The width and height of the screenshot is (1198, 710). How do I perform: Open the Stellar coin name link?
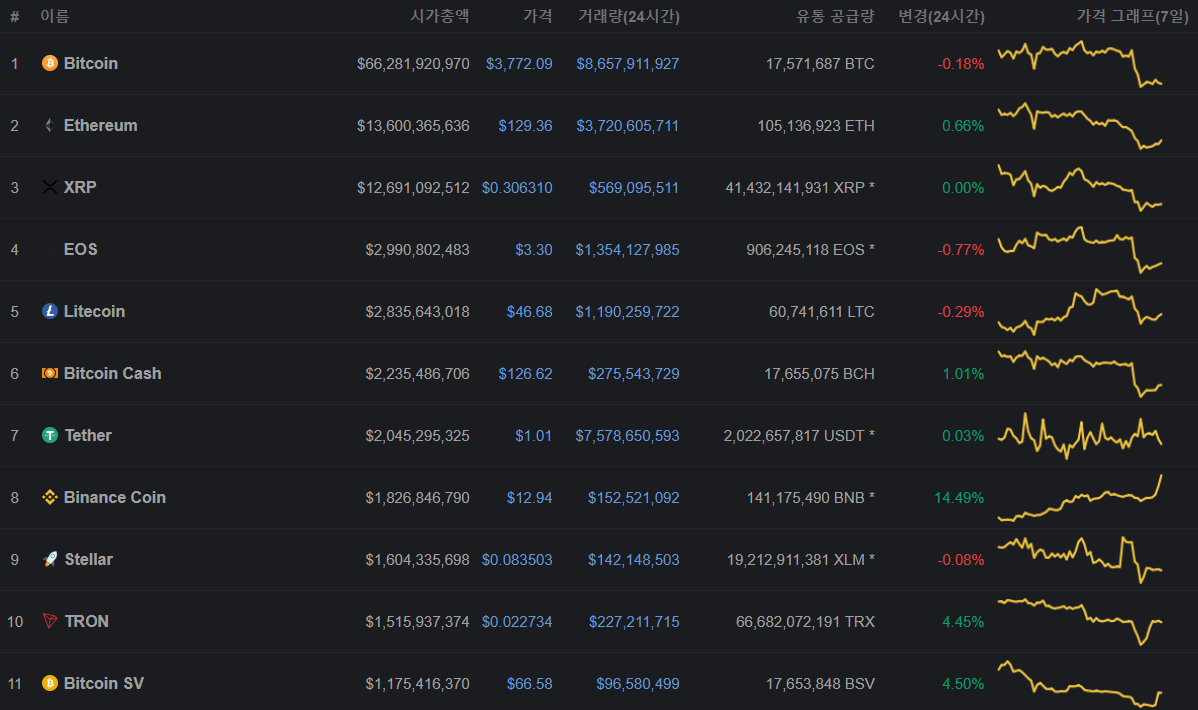89,559
